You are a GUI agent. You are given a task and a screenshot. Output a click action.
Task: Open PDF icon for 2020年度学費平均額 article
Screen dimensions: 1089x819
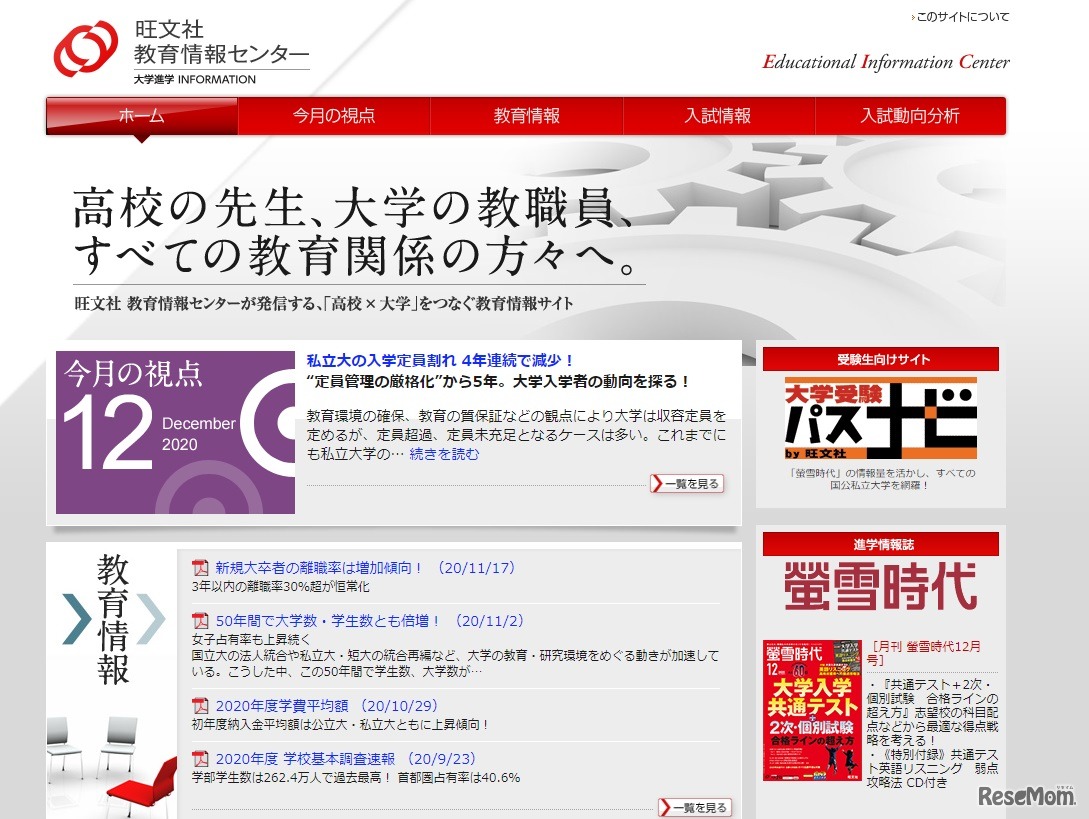200,706
